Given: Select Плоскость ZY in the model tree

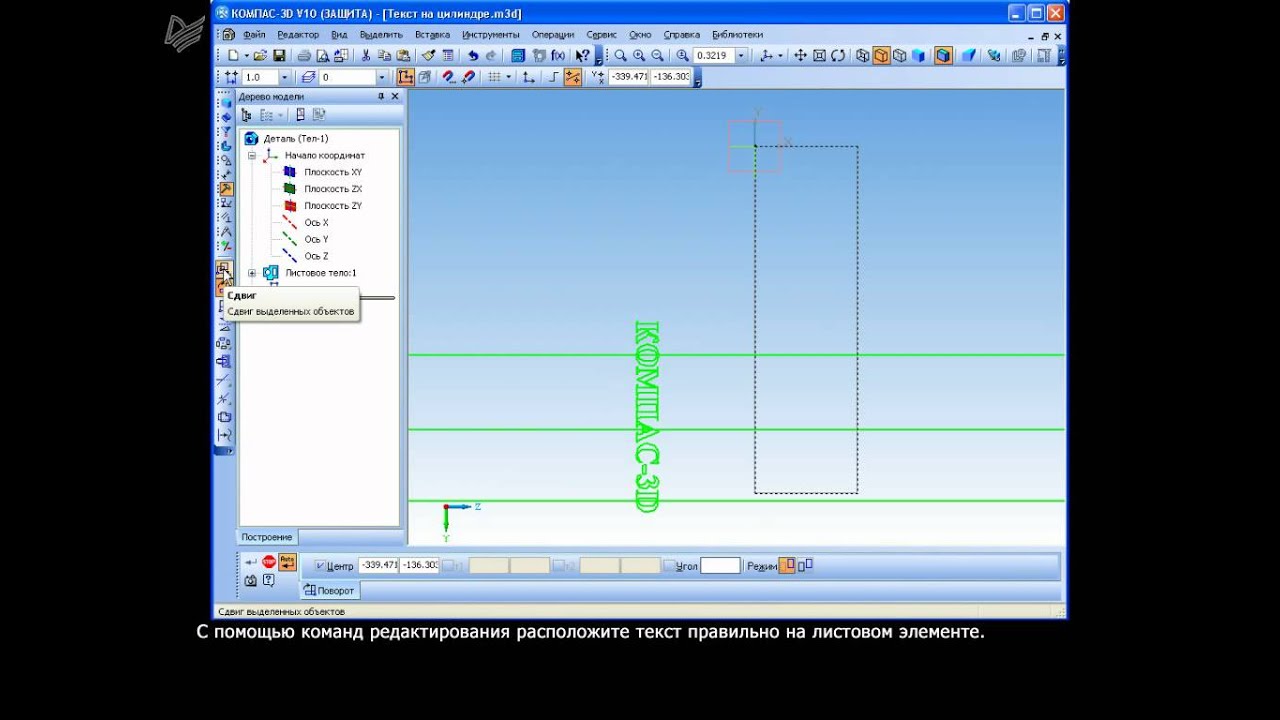Looking at the screenshot, I should pos(333,206).
